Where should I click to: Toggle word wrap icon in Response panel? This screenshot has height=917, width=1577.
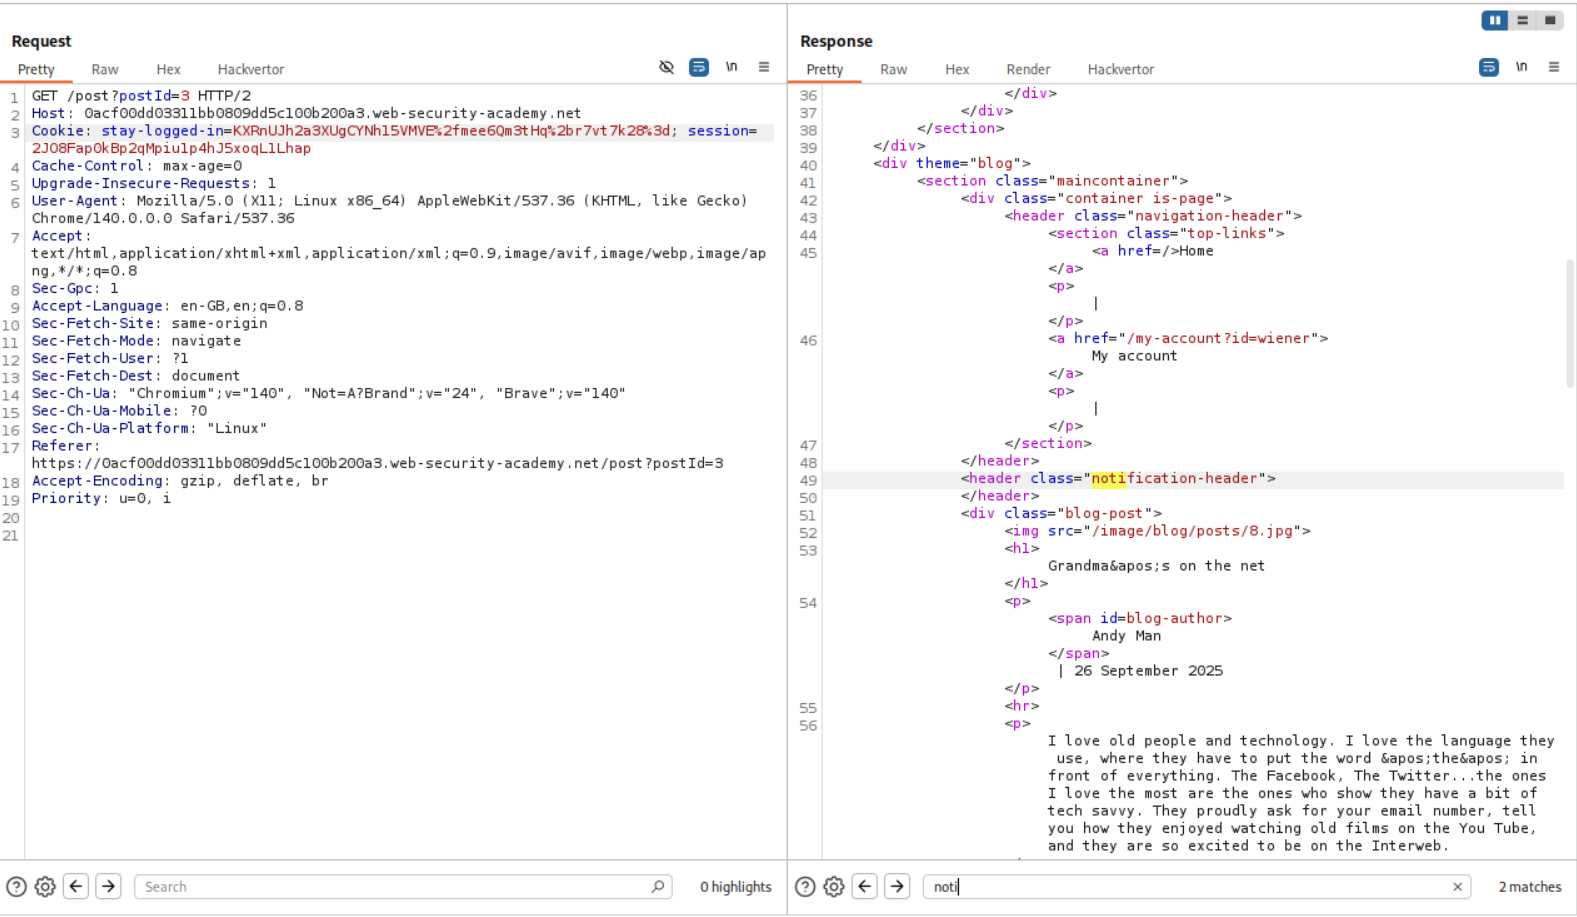1489,67
